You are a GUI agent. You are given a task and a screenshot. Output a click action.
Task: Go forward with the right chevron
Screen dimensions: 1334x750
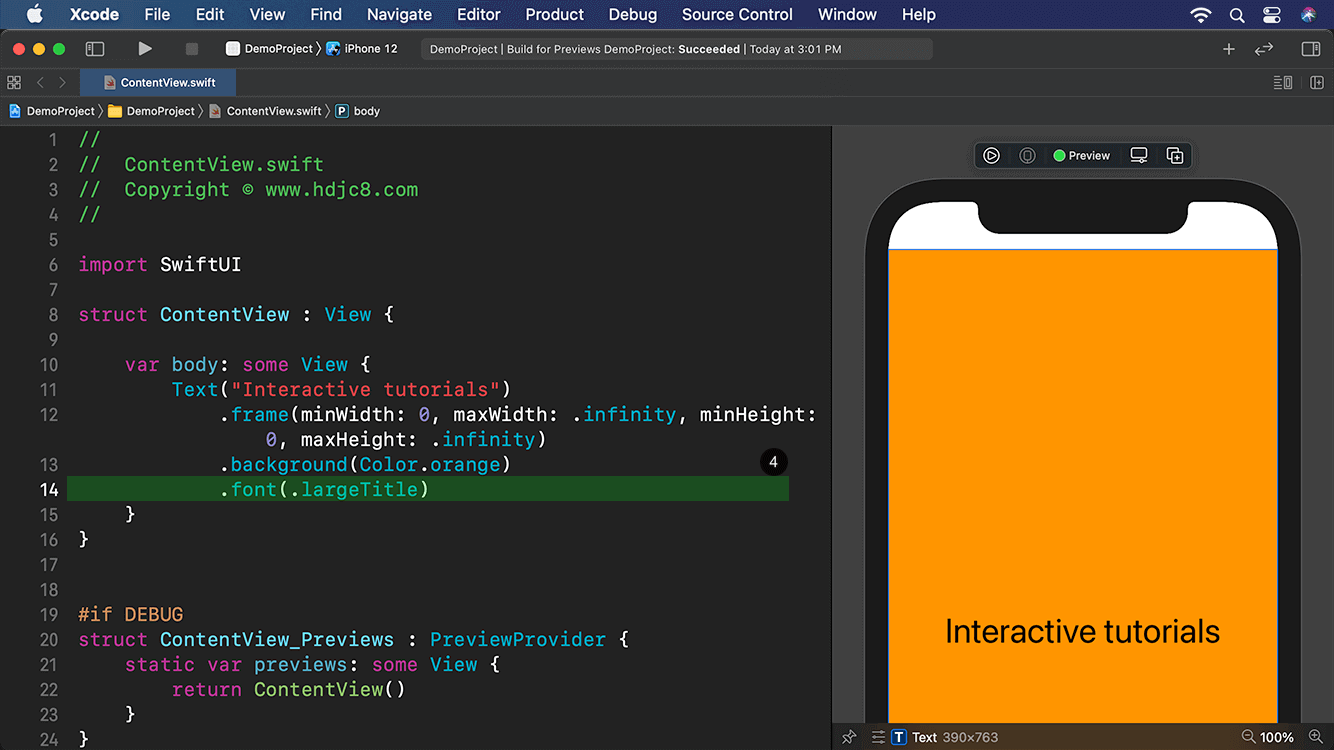tap(62, 83)
